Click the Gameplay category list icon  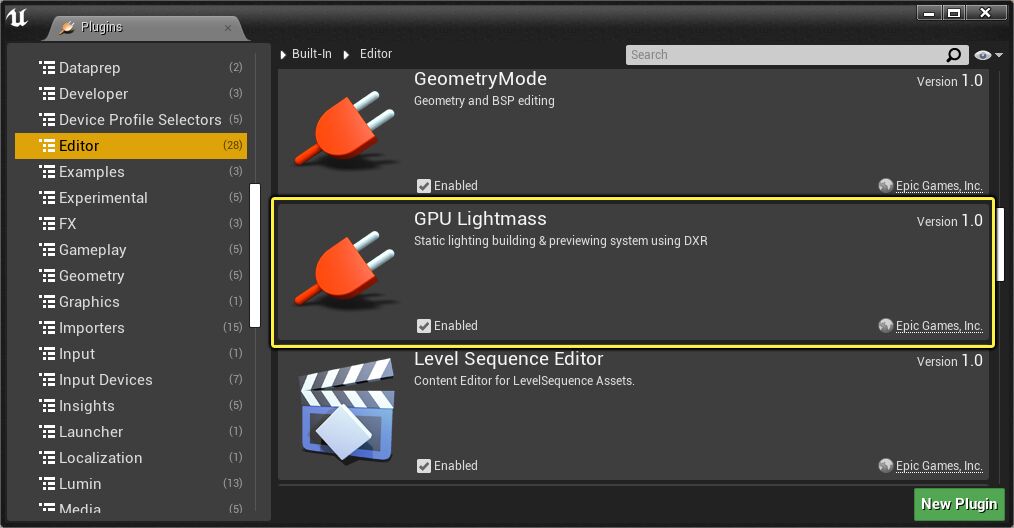[46, 250]
